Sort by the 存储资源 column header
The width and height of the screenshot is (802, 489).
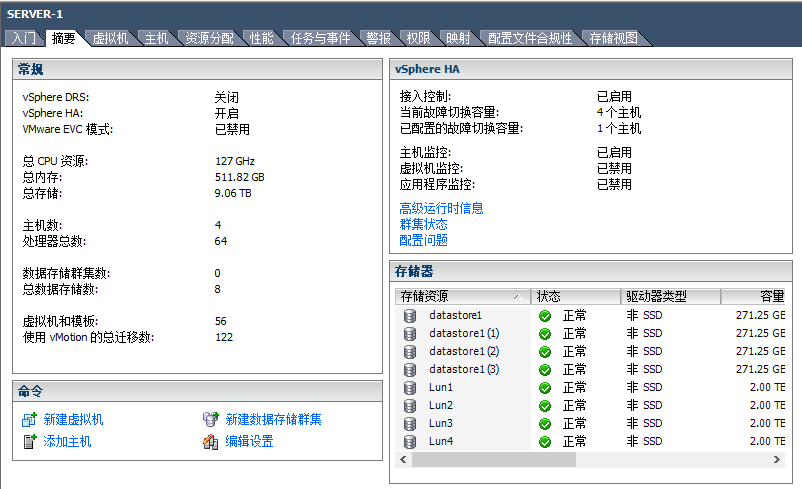pos(460,297)
